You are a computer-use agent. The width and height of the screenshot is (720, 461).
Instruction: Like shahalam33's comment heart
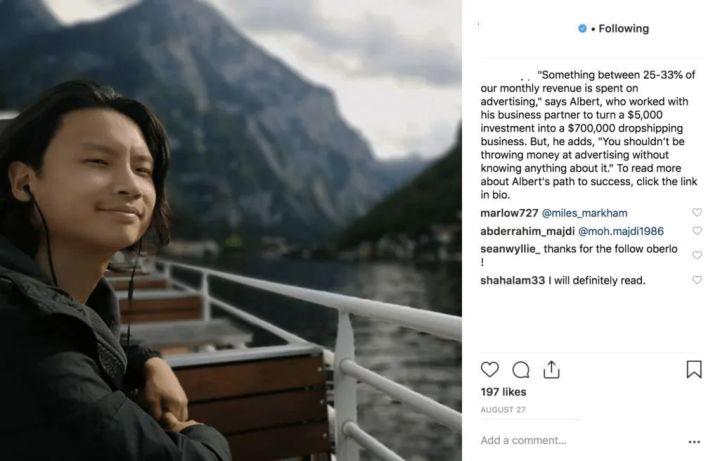tap(696, 281)
